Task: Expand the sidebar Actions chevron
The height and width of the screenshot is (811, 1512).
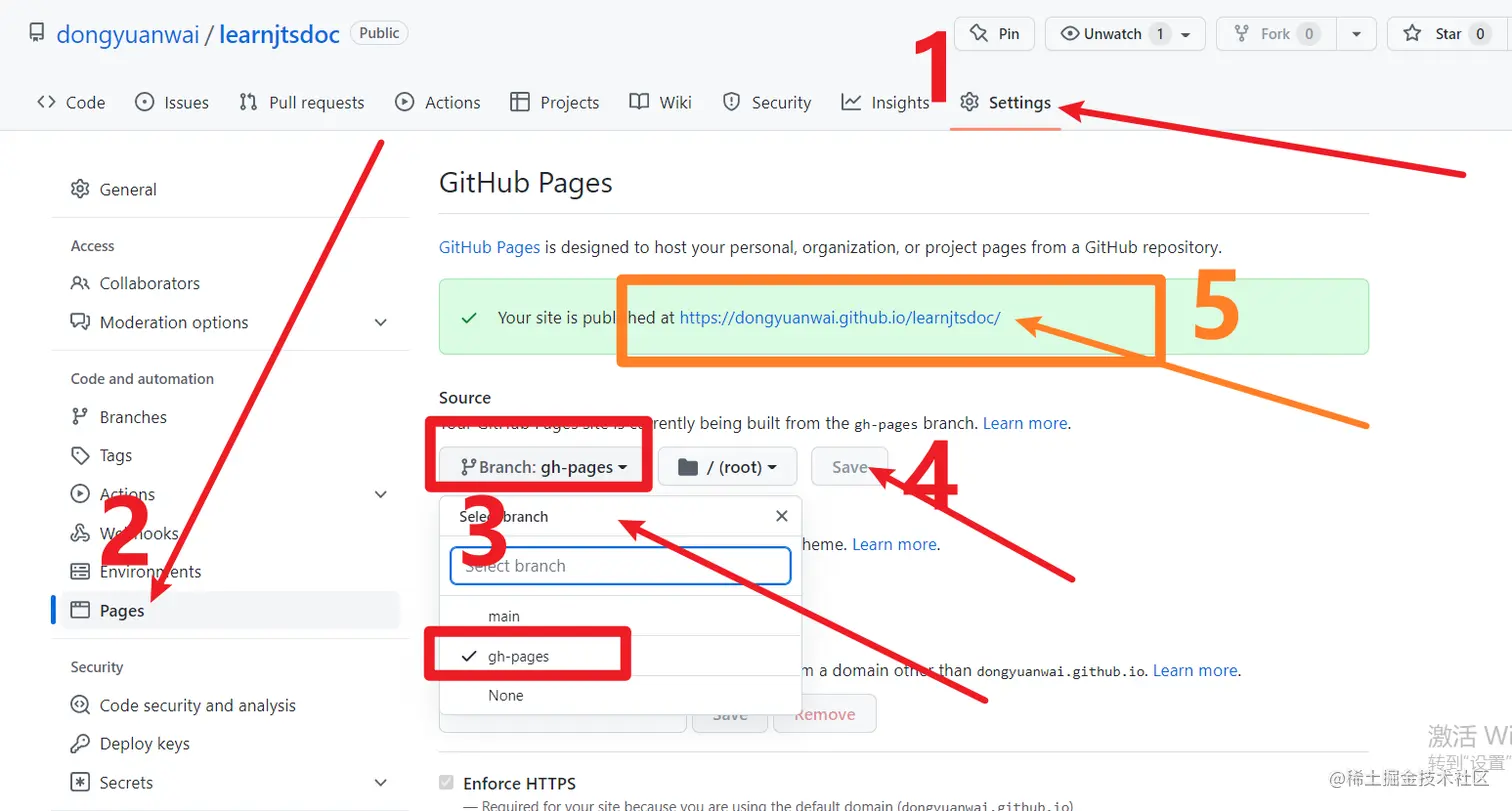Action: pyautogui.click(x=380, y=494)
